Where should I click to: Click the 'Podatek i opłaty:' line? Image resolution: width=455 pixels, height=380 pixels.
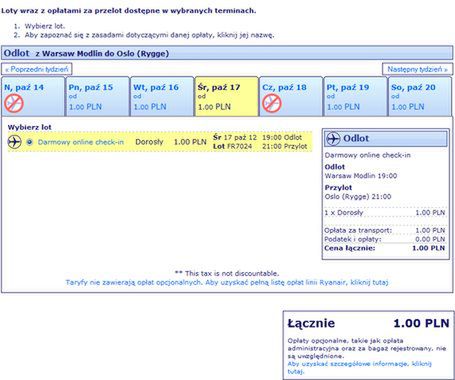click(385, 239)
